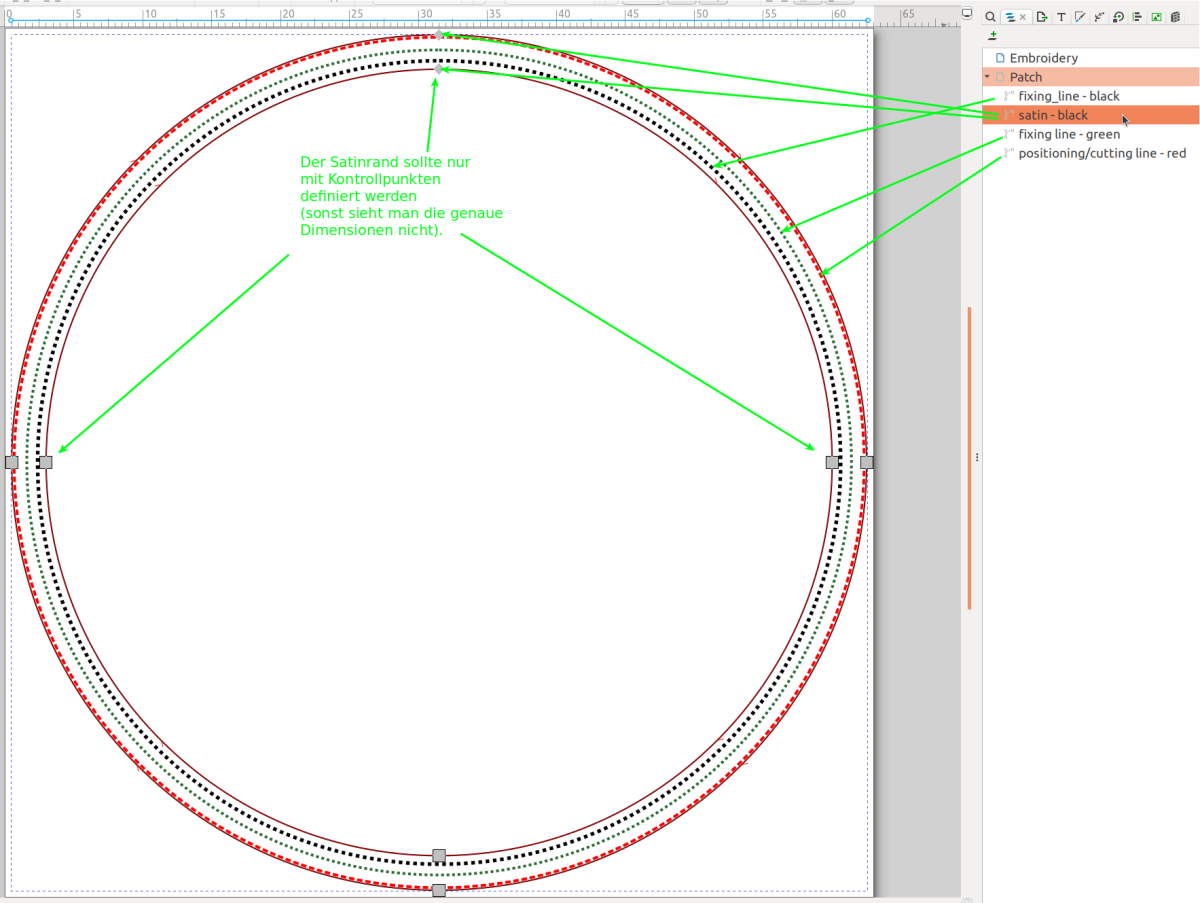The height and width of the screenshot is (903, 1200).
Task: Collapse the Patch layer group
Action: (988, 77)
